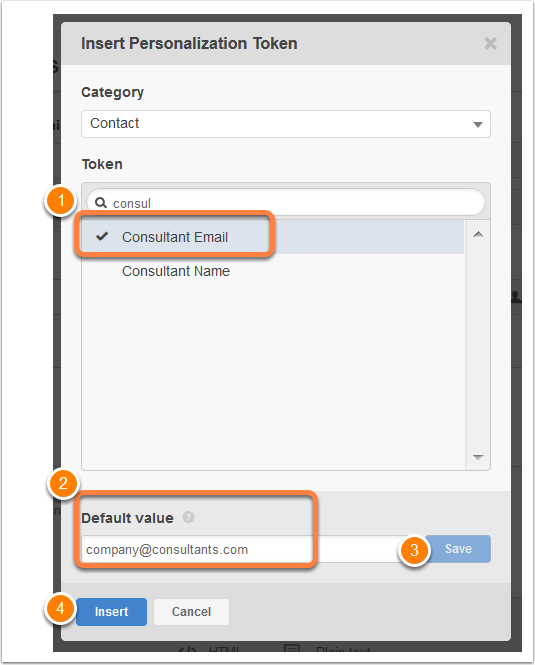Open the Contact category combo box

[x=286, y=124]
